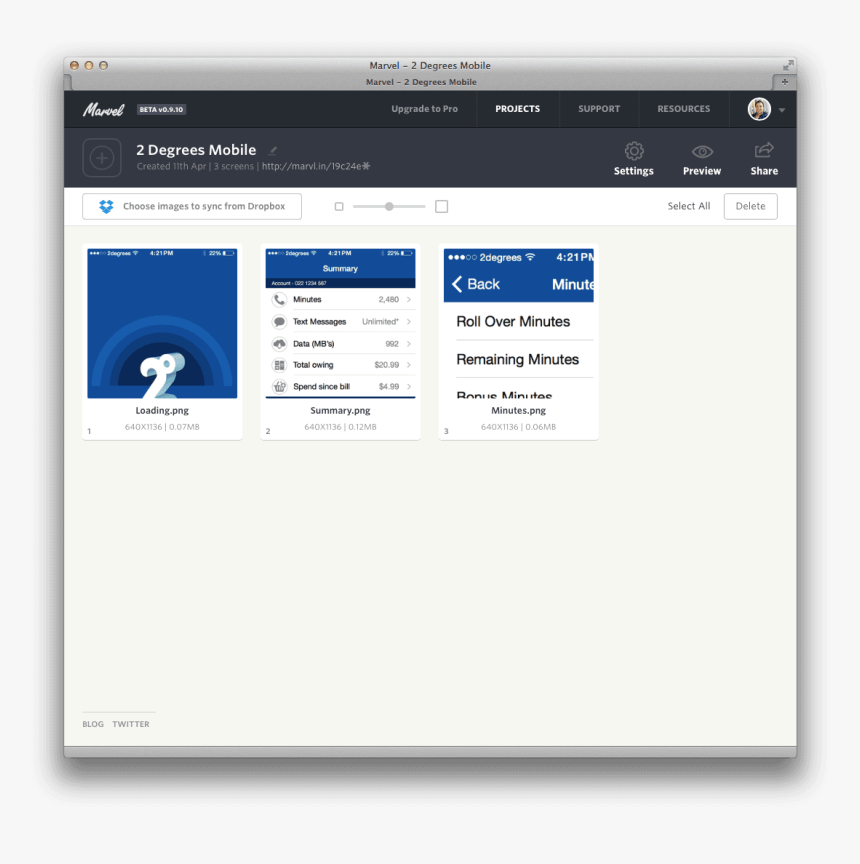
Task: Click the Marvel logo
Action: [x=104, y=110]
